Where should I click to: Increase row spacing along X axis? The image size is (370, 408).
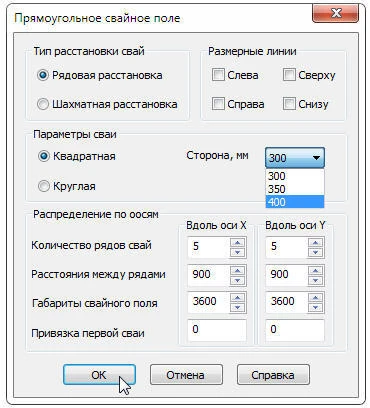238,271
